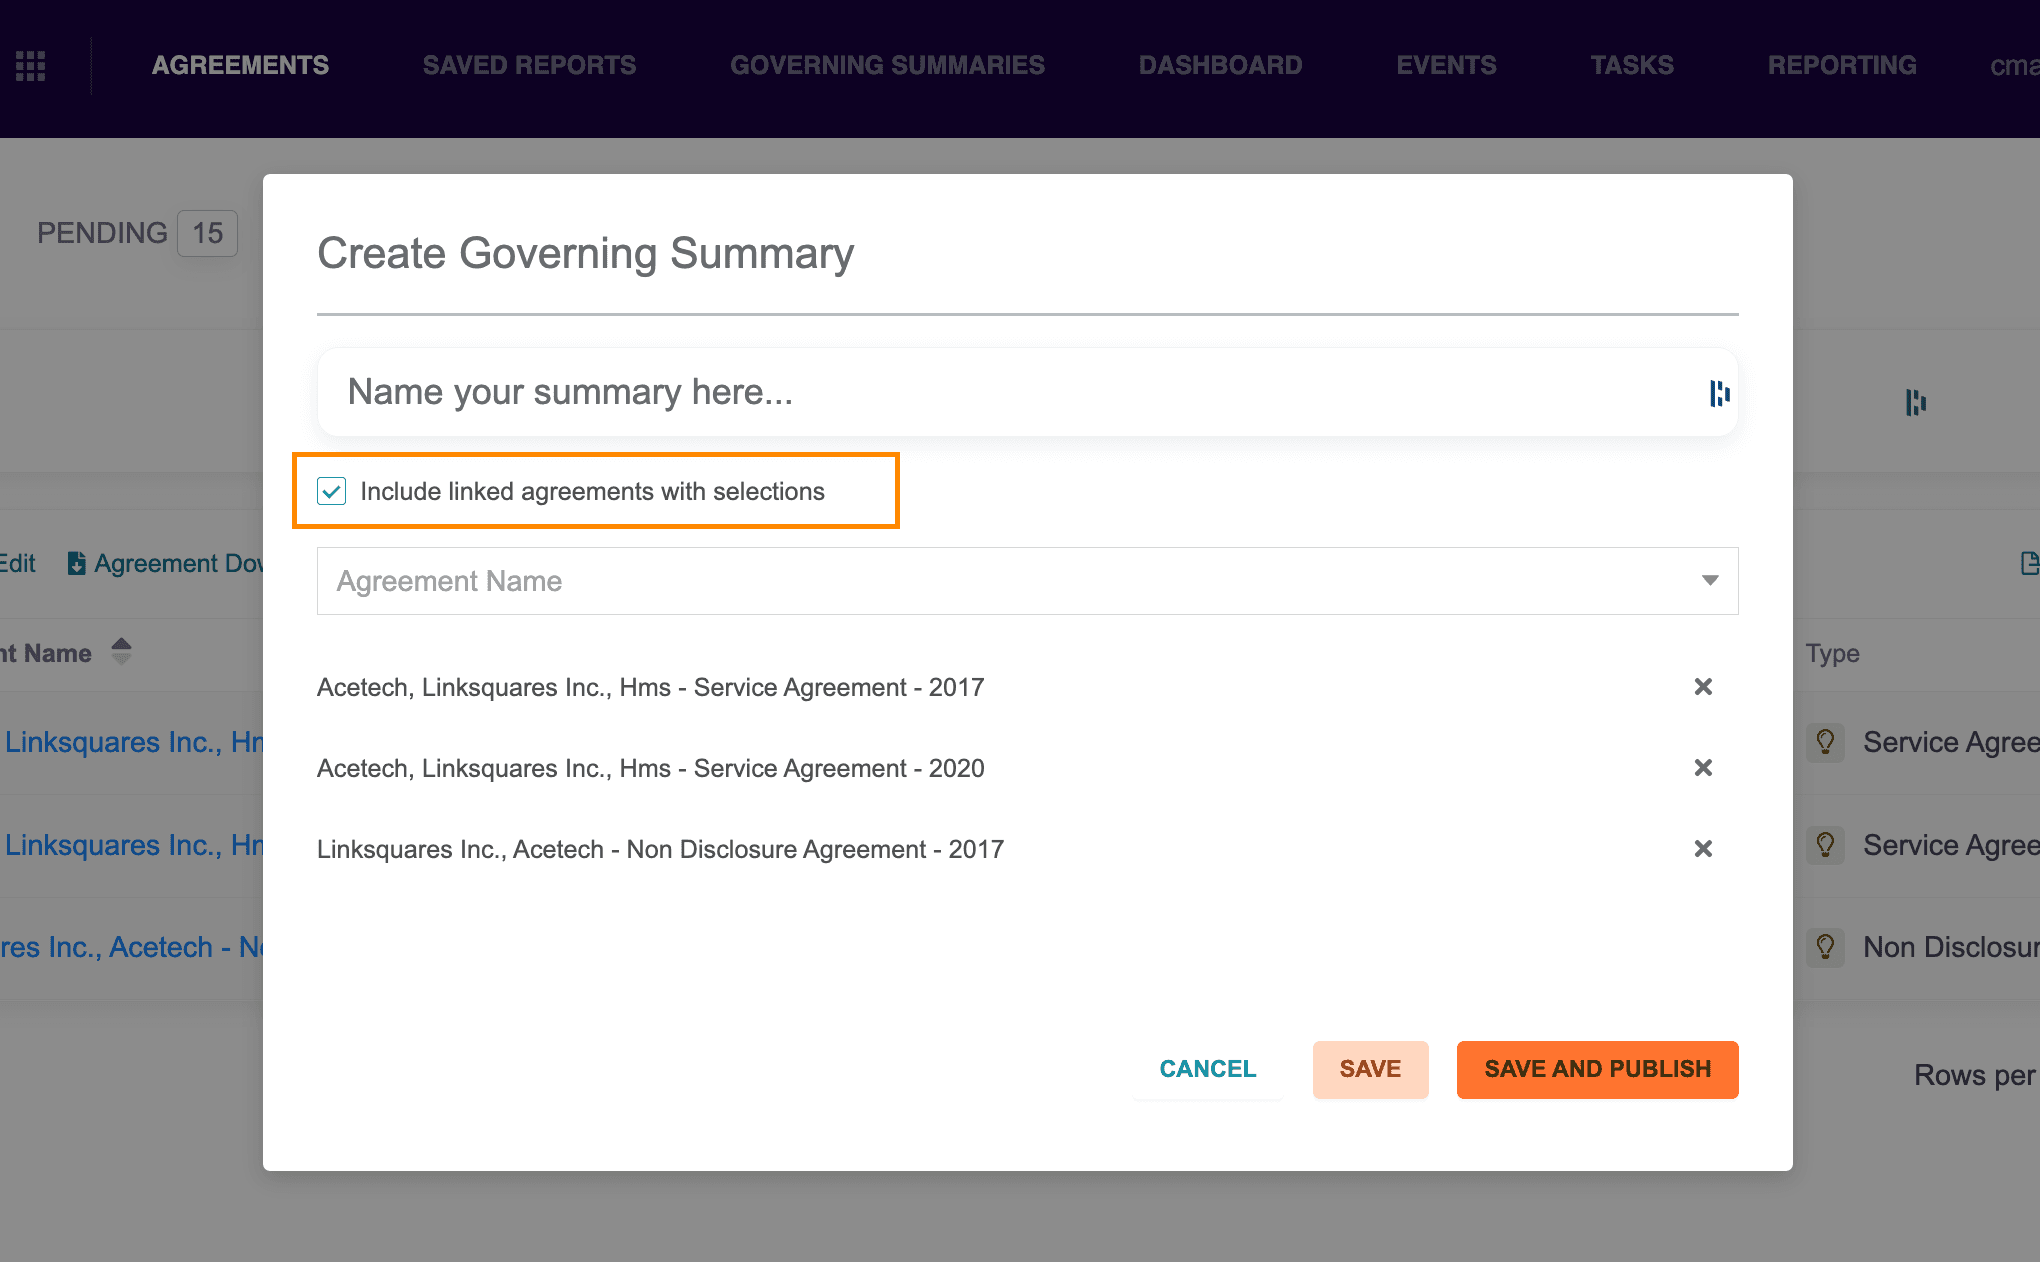Click the Agreement Download file icon

pyautogui.click(x=76, y=563)
